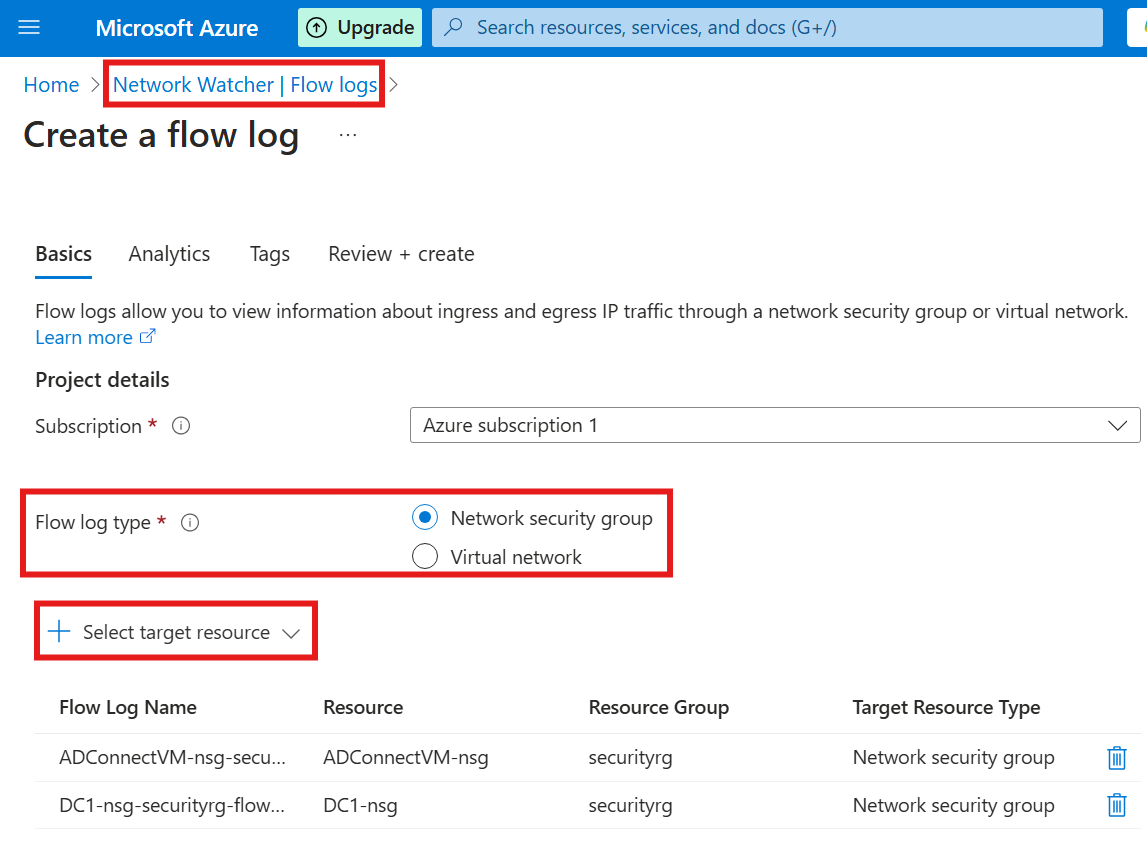The height and width of the screenshot is (843, 1147).
Task: Click the ADConnectVM-nsg-secu... flow log name
Action: (x=173, y=757)
